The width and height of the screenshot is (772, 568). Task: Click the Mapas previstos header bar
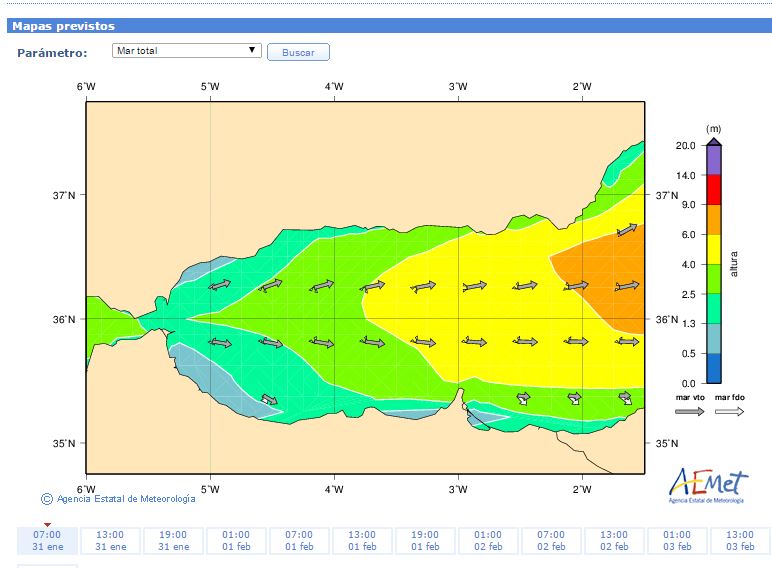(x=386, y=26)
